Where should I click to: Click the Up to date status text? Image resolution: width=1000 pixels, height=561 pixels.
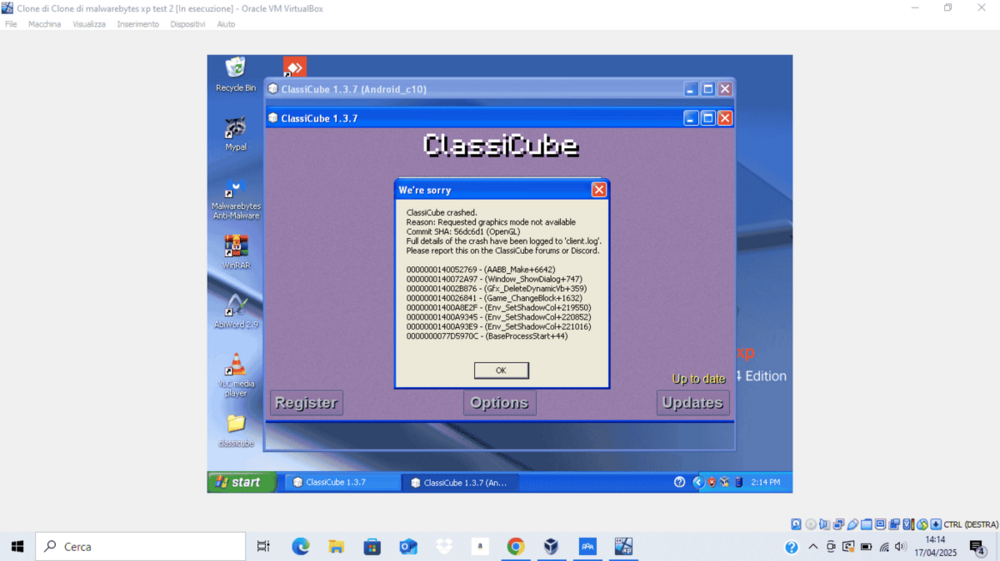pos(698,379)
